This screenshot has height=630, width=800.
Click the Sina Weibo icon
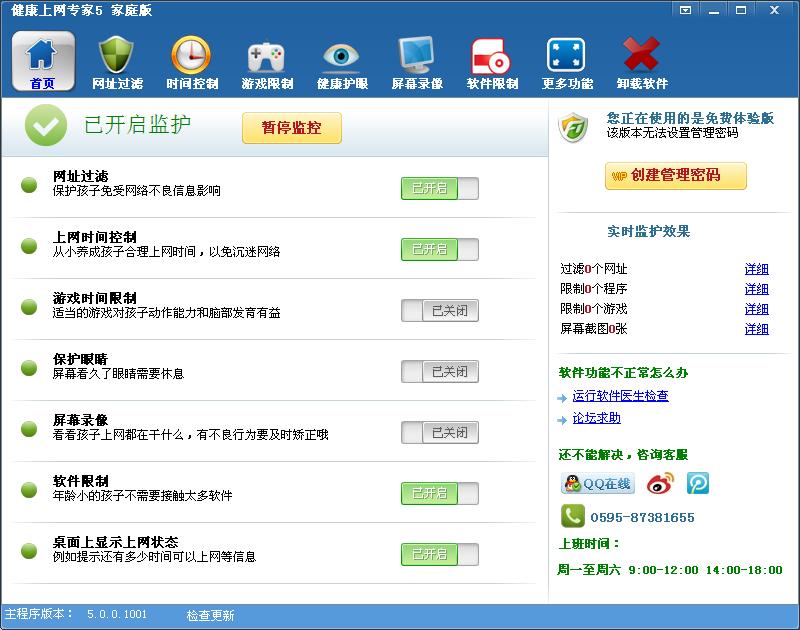660,483
